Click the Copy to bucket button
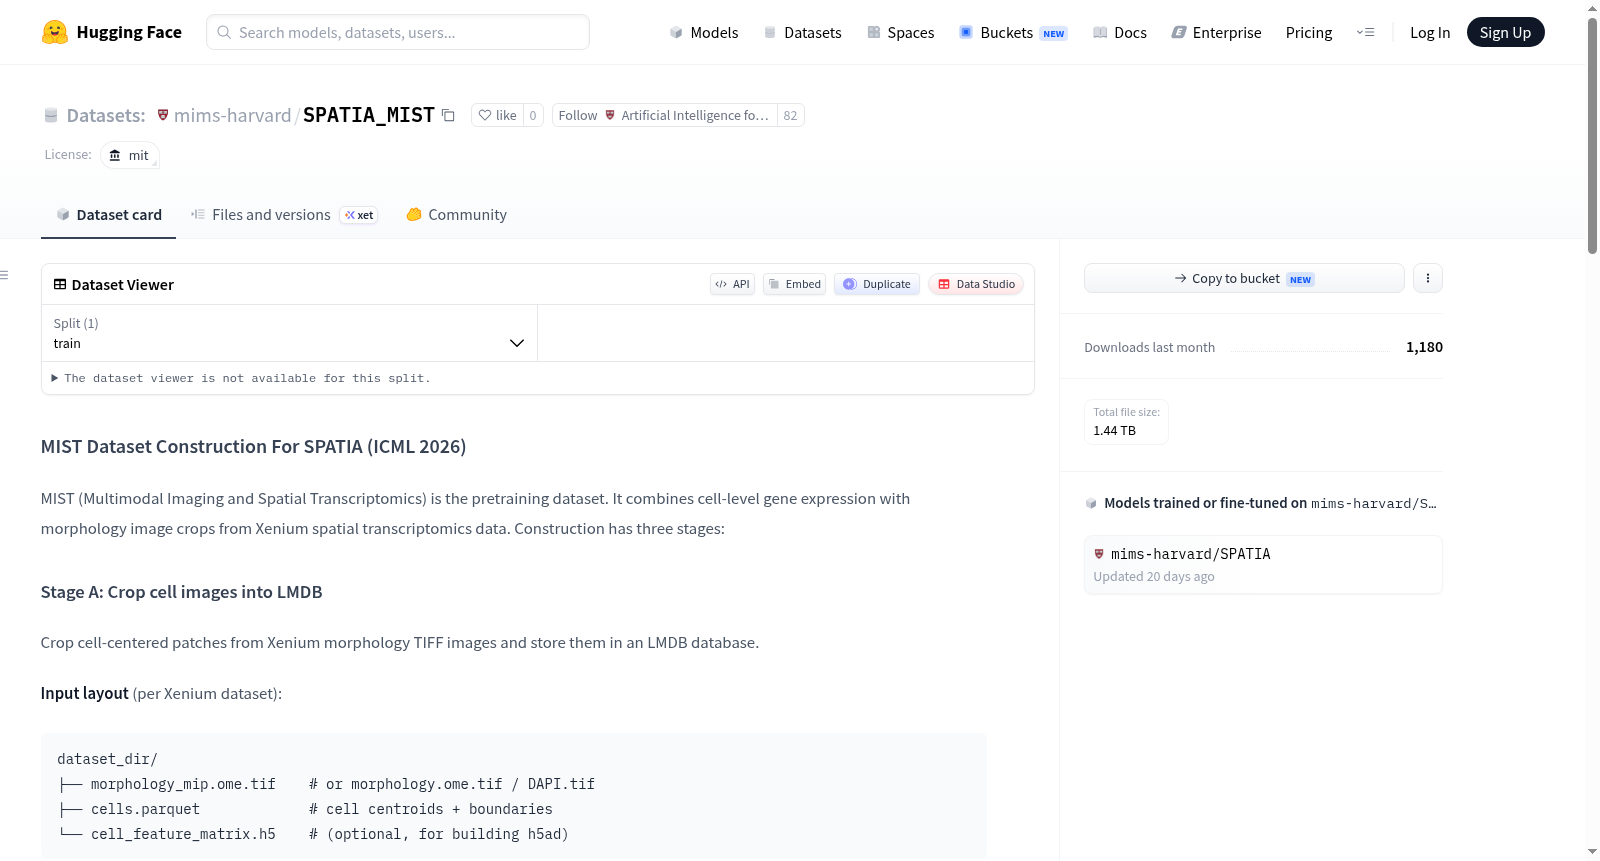 [1244, 278]
